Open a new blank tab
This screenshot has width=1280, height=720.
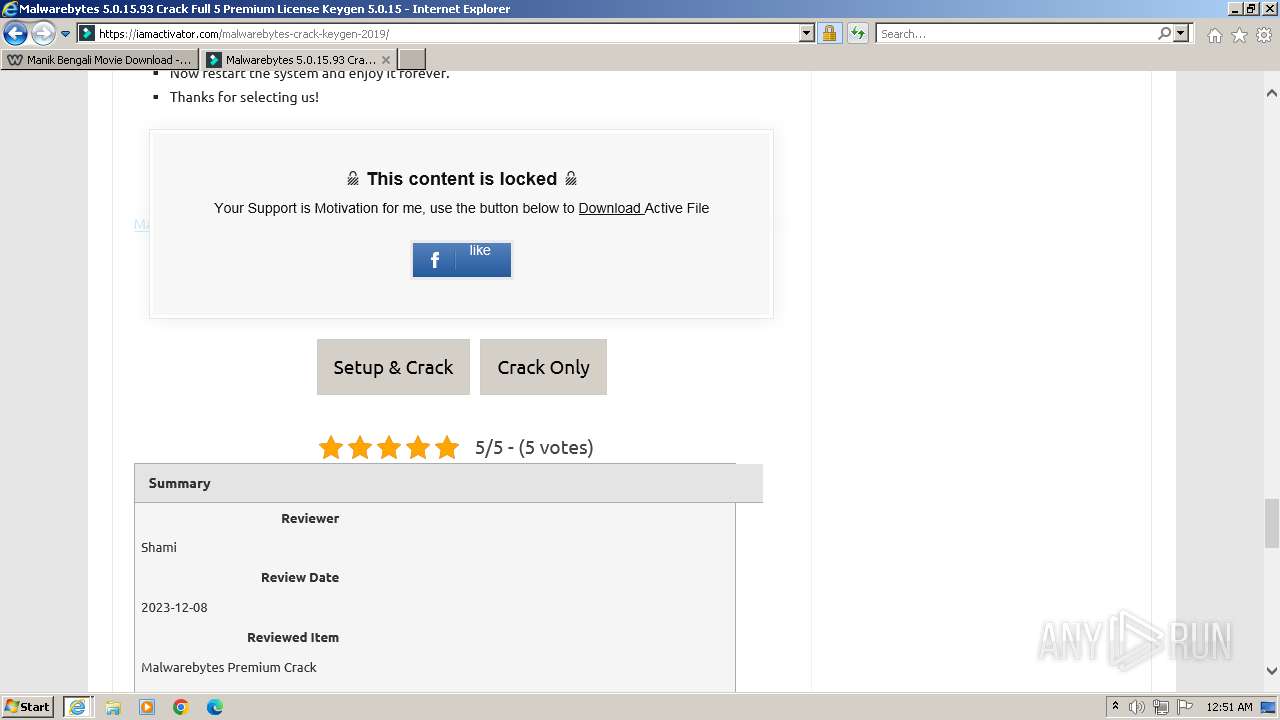click(x=412, y=59)
